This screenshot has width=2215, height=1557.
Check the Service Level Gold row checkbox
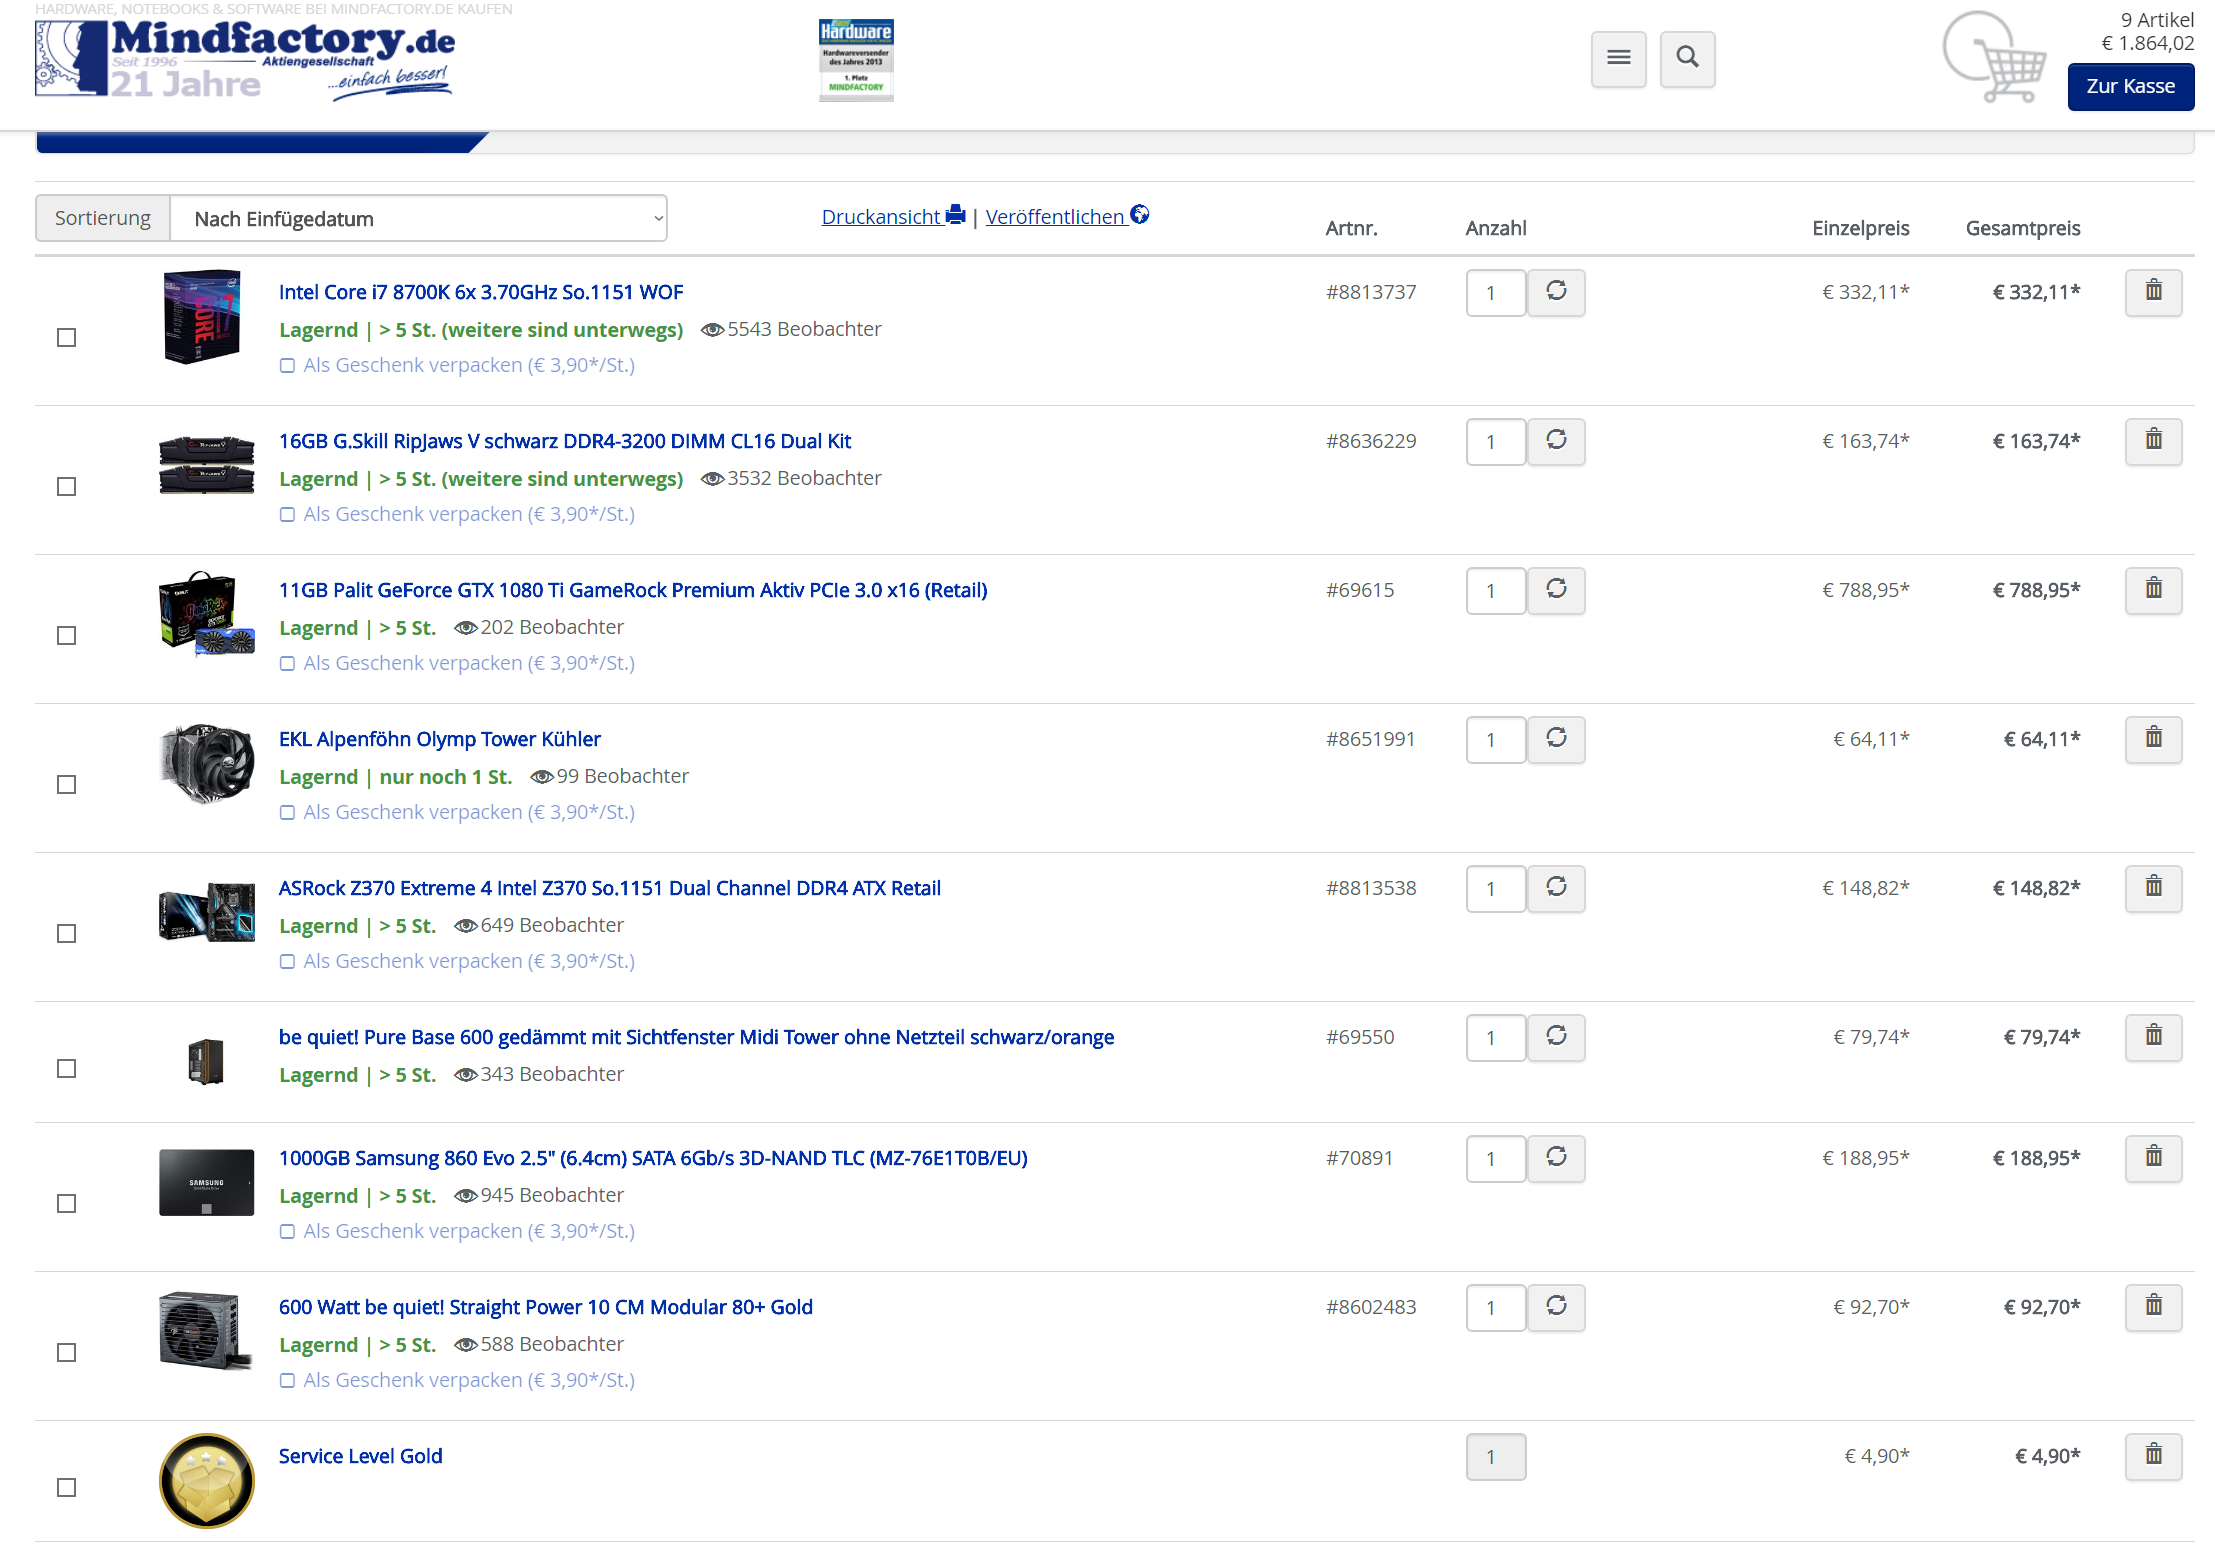tap(67, 1488)
